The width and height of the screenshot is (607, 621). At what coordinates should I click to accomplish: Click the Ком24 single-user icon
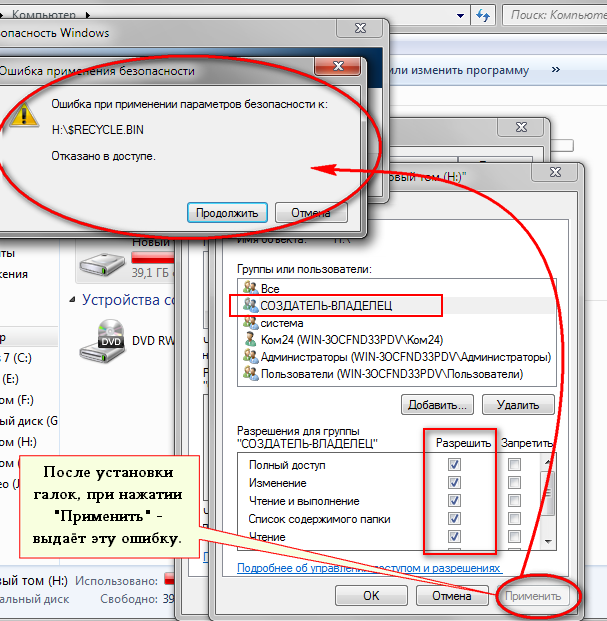250,339
